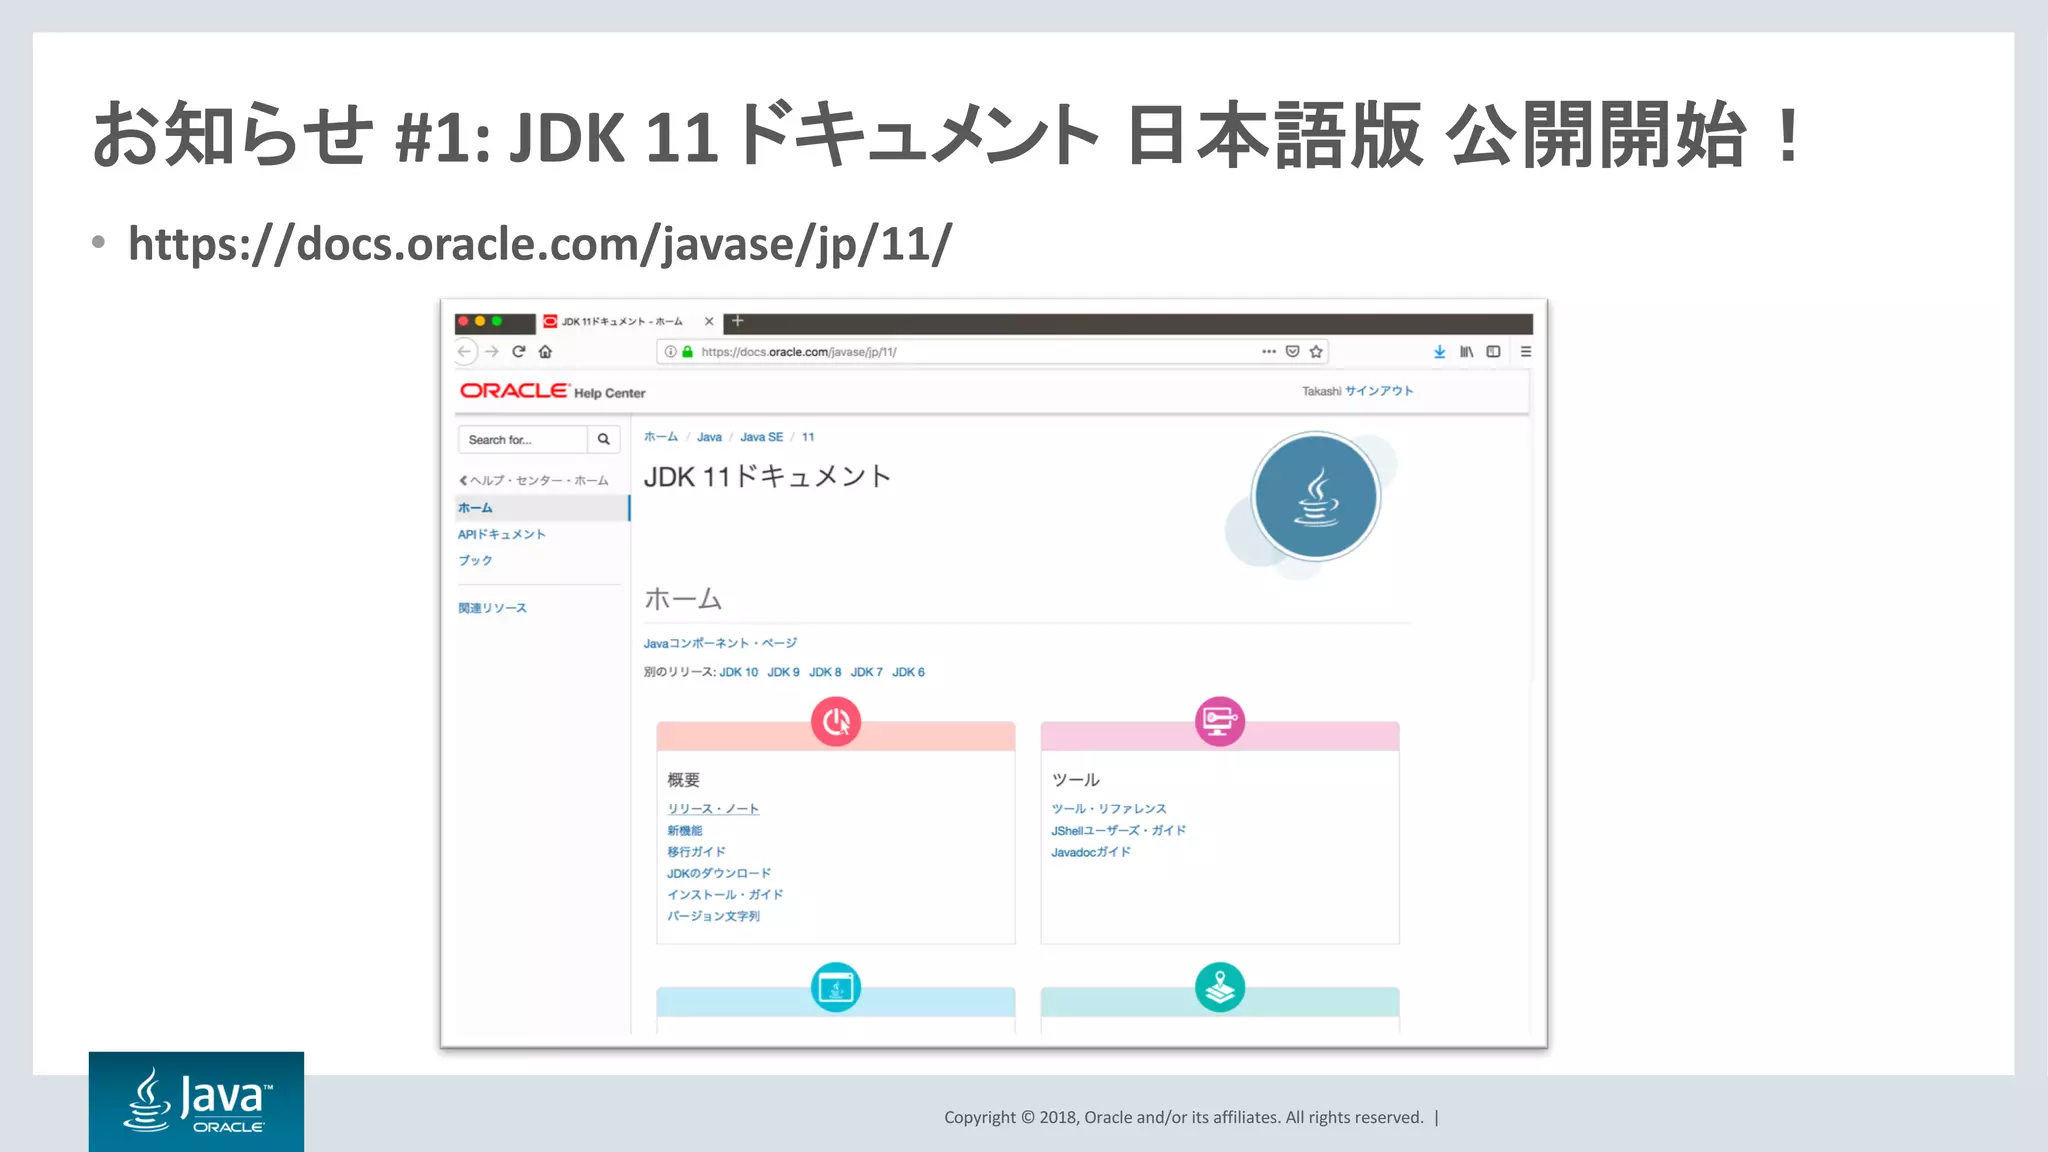Click in the Search for field

click(x=522, y=439)
